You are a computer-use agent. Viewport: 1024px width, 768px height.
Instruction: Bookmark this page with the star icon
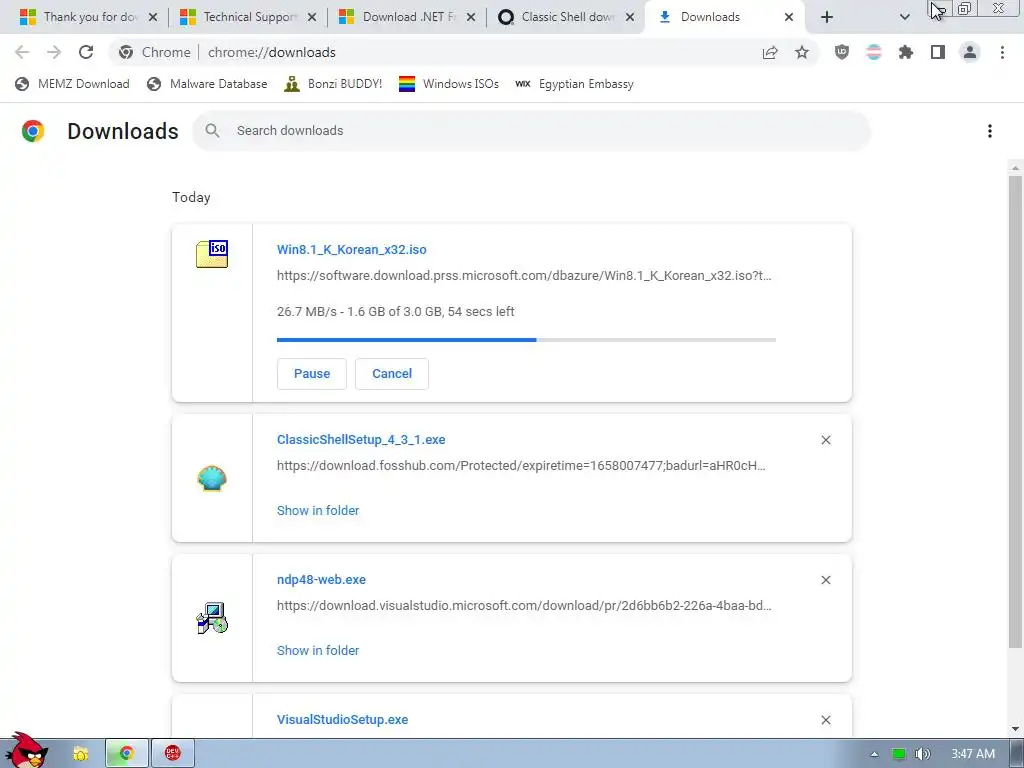pos(802,52)
